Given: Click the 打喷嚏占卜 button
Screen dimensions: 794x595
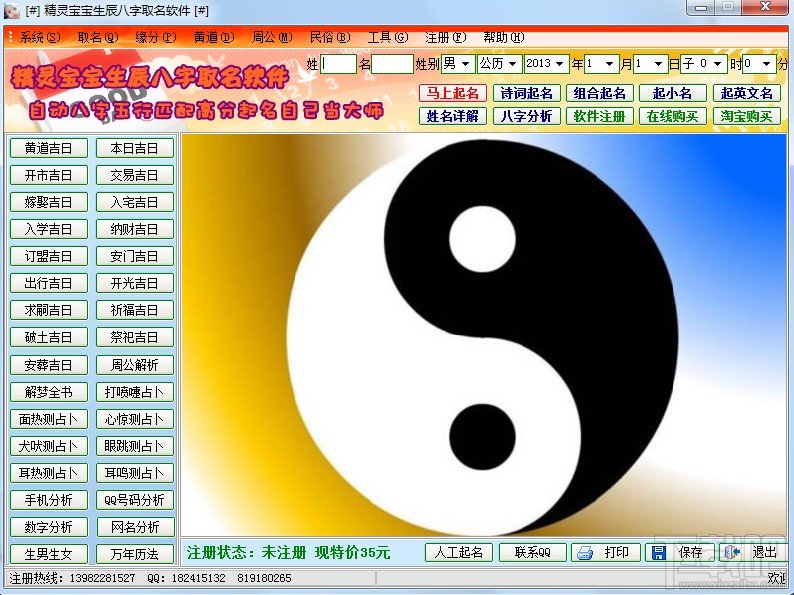Looking at the screenshot, I should coord(135,392).
